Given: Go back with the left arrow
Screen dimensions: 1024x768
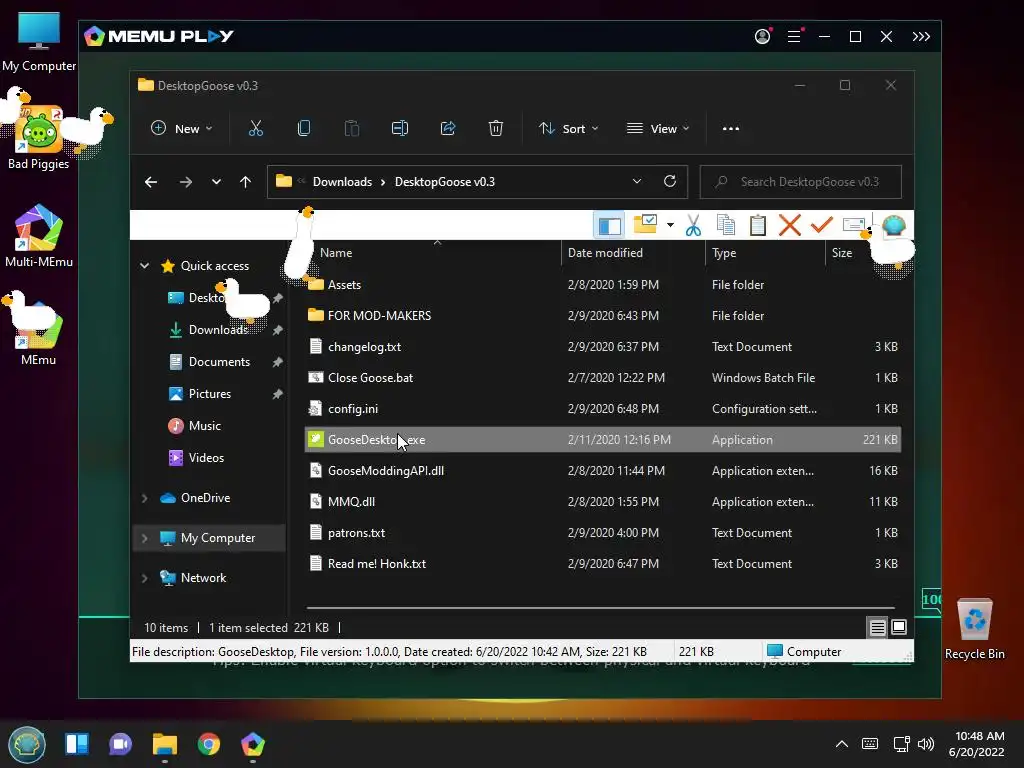Looking at the screenshot, I should click(x=151, y=182).
